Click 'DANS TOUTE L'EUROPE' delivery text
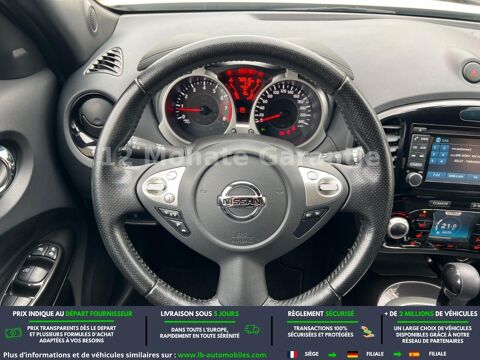Image resolution: width=480 pixels, height=360 pixels. coord(199,329)
